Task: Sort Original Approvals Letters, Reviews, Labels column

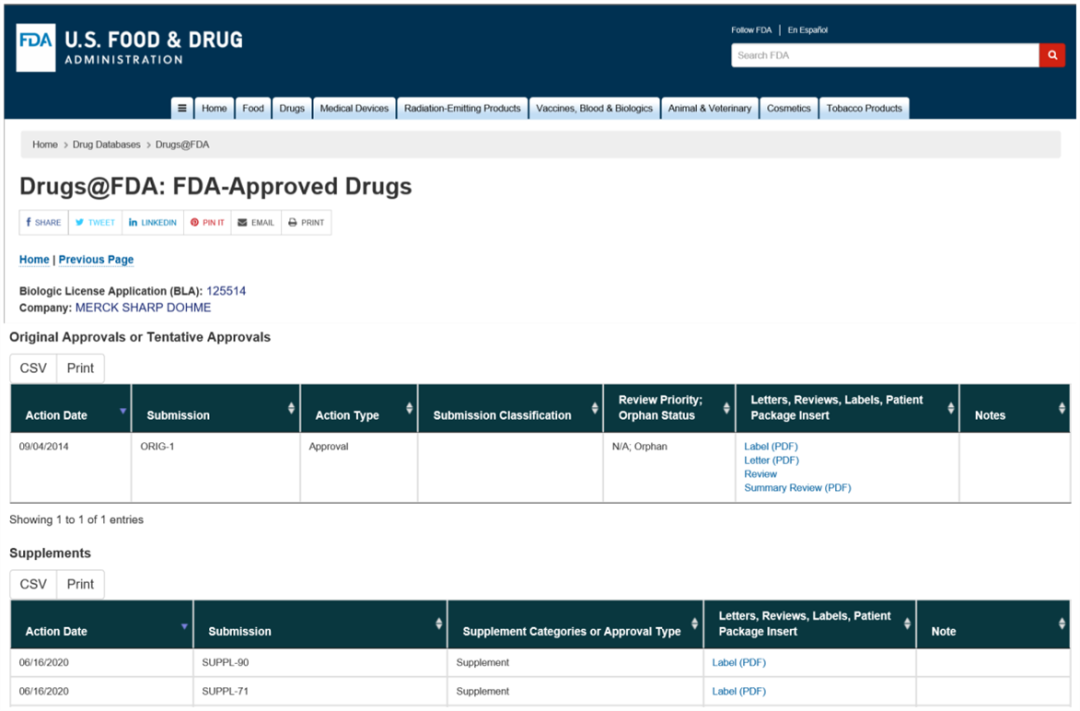Action: [847, 409]
